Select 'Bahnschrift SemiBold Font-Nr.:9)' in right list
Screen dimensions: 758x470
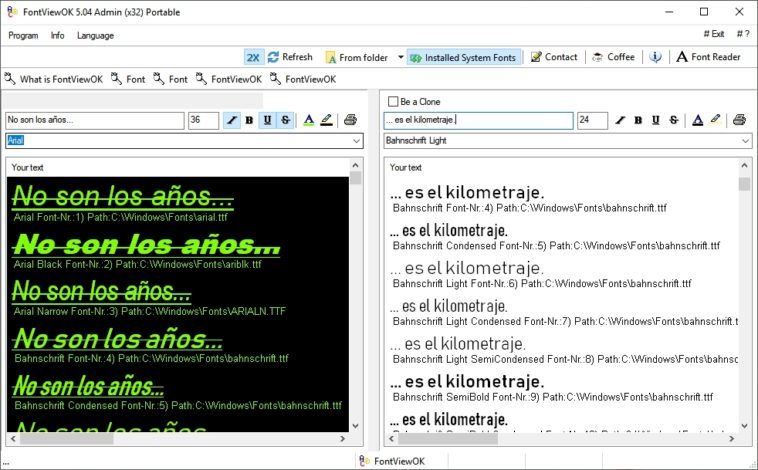pyautogui.click(x=553, y=397)
